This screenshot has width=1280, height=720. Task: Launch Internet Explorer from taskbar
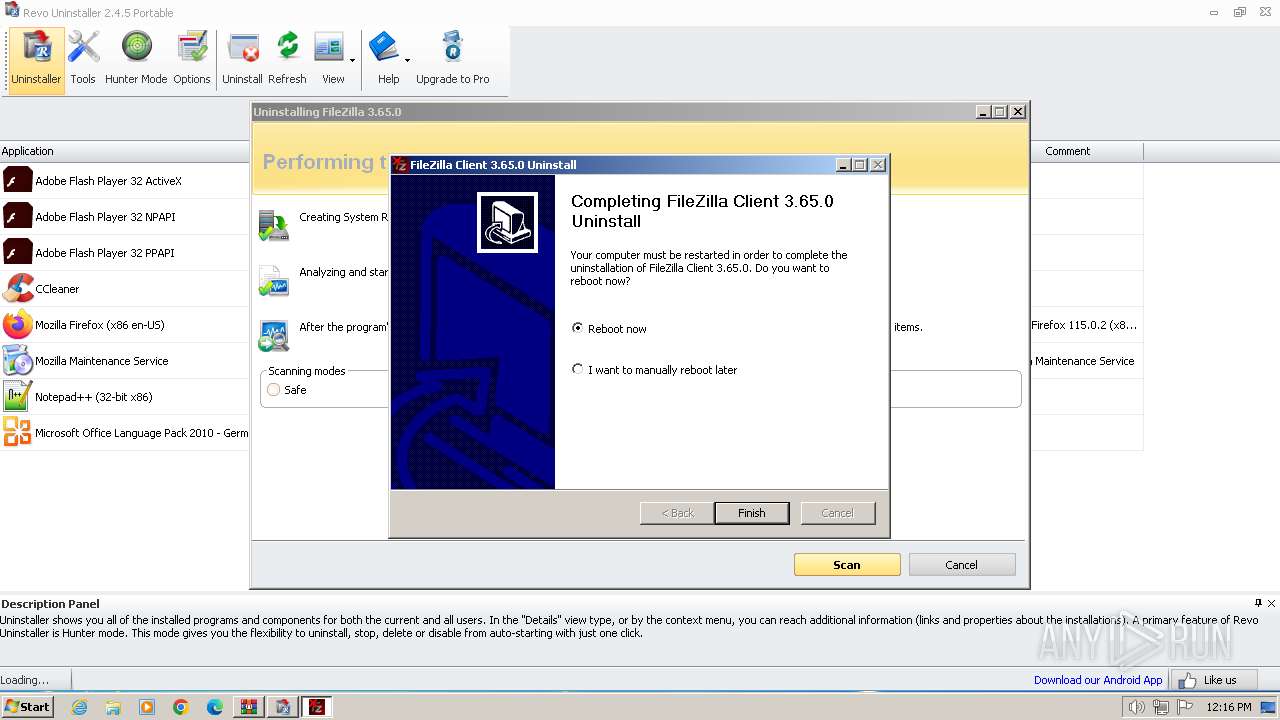tap(79, 707)
